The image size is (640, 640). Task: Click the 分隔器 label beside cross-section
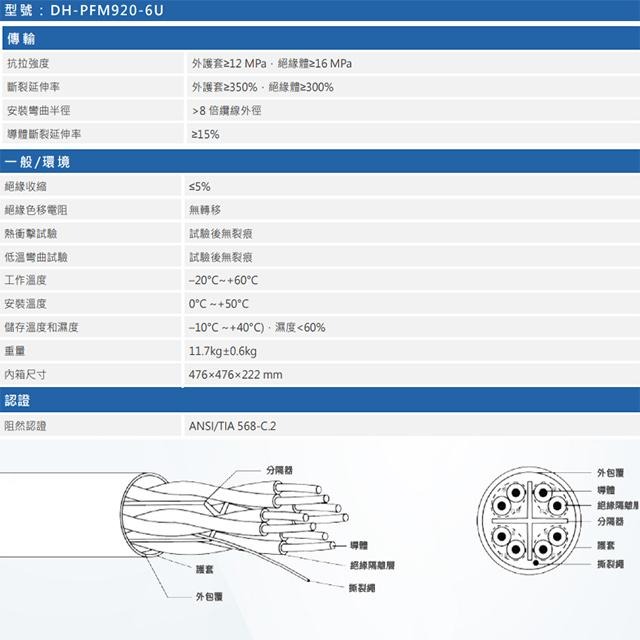611,521
